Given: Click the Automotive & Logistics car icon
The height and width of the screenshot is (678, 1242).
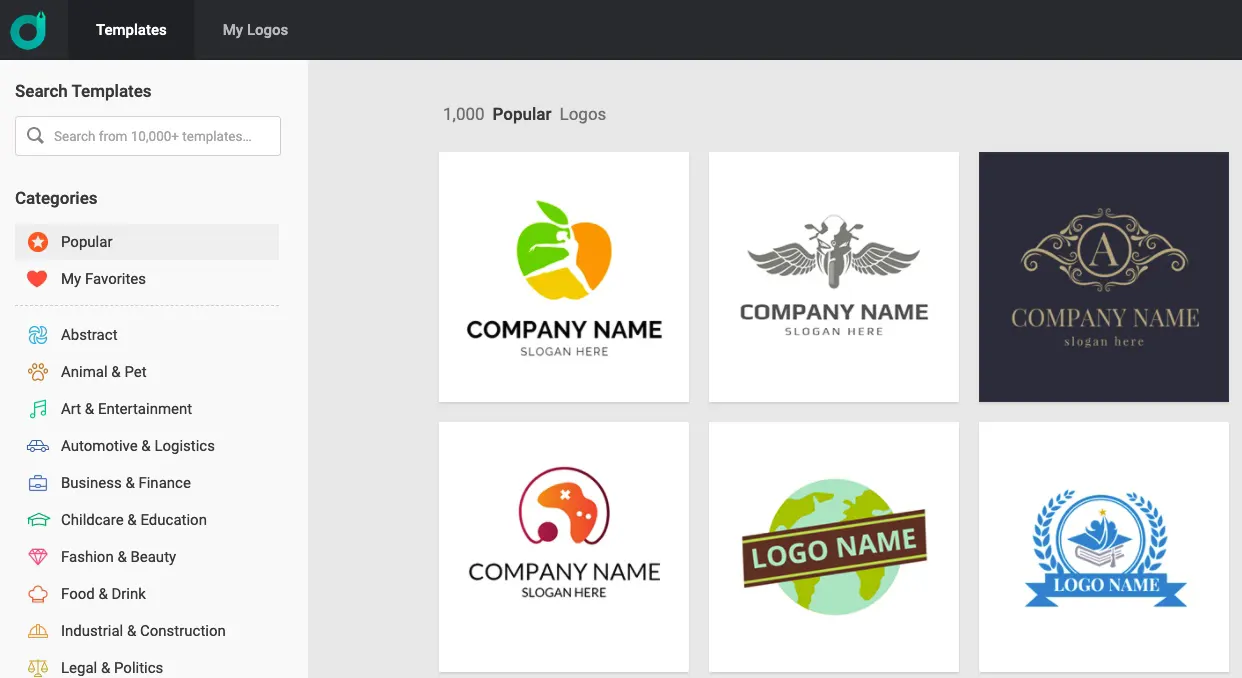Looking at the screenshot, I should (38, 446).
